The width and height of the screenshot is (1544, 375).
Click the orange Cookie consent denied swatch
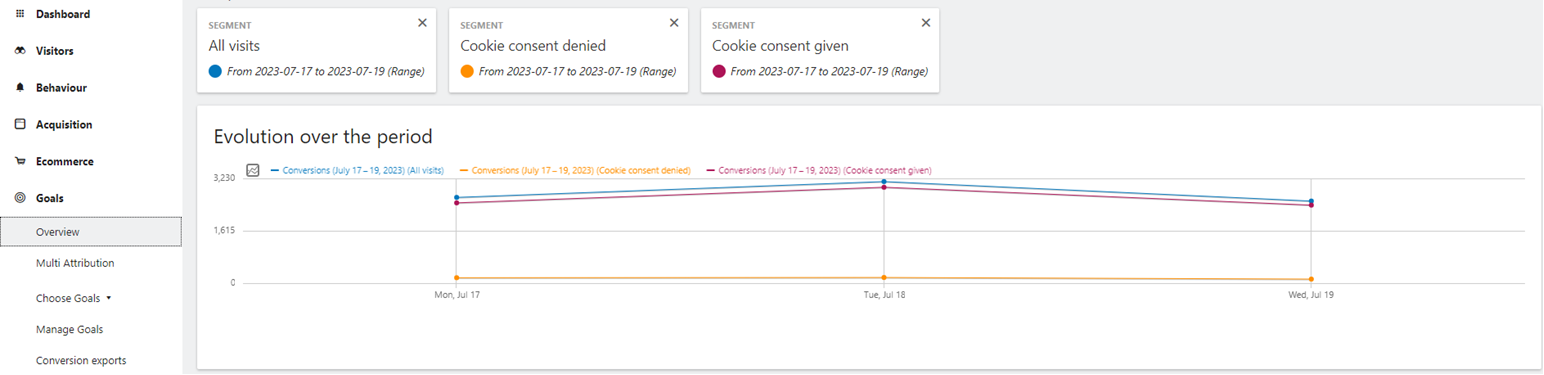pyautogui.click(x=467, y=71)
